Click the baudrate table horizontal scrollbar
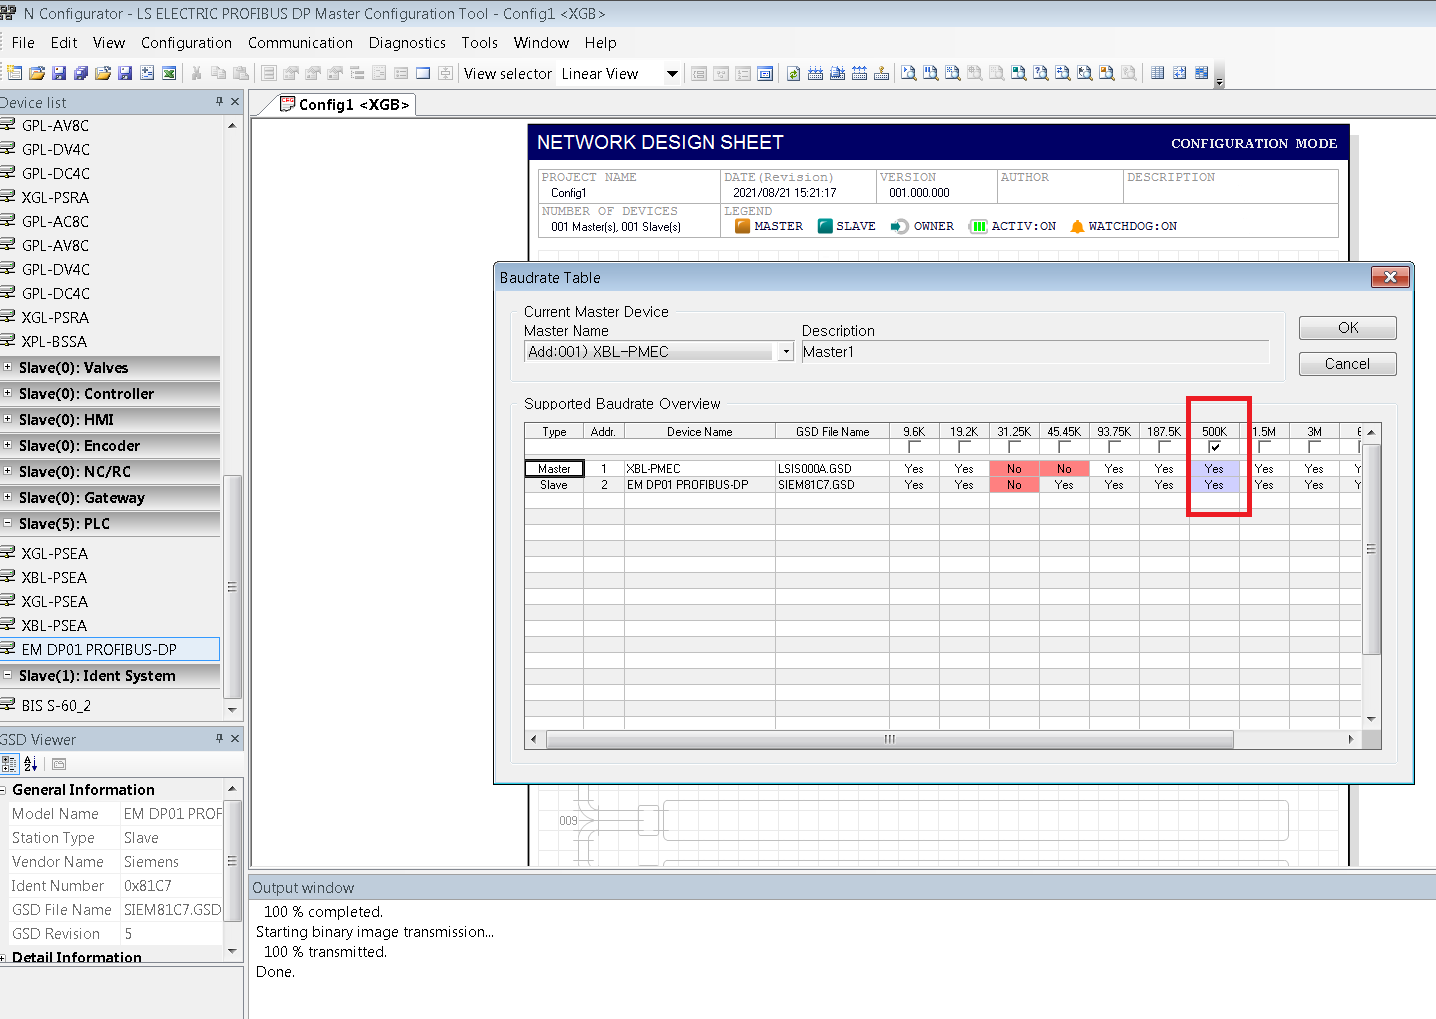 coord(889,740)
